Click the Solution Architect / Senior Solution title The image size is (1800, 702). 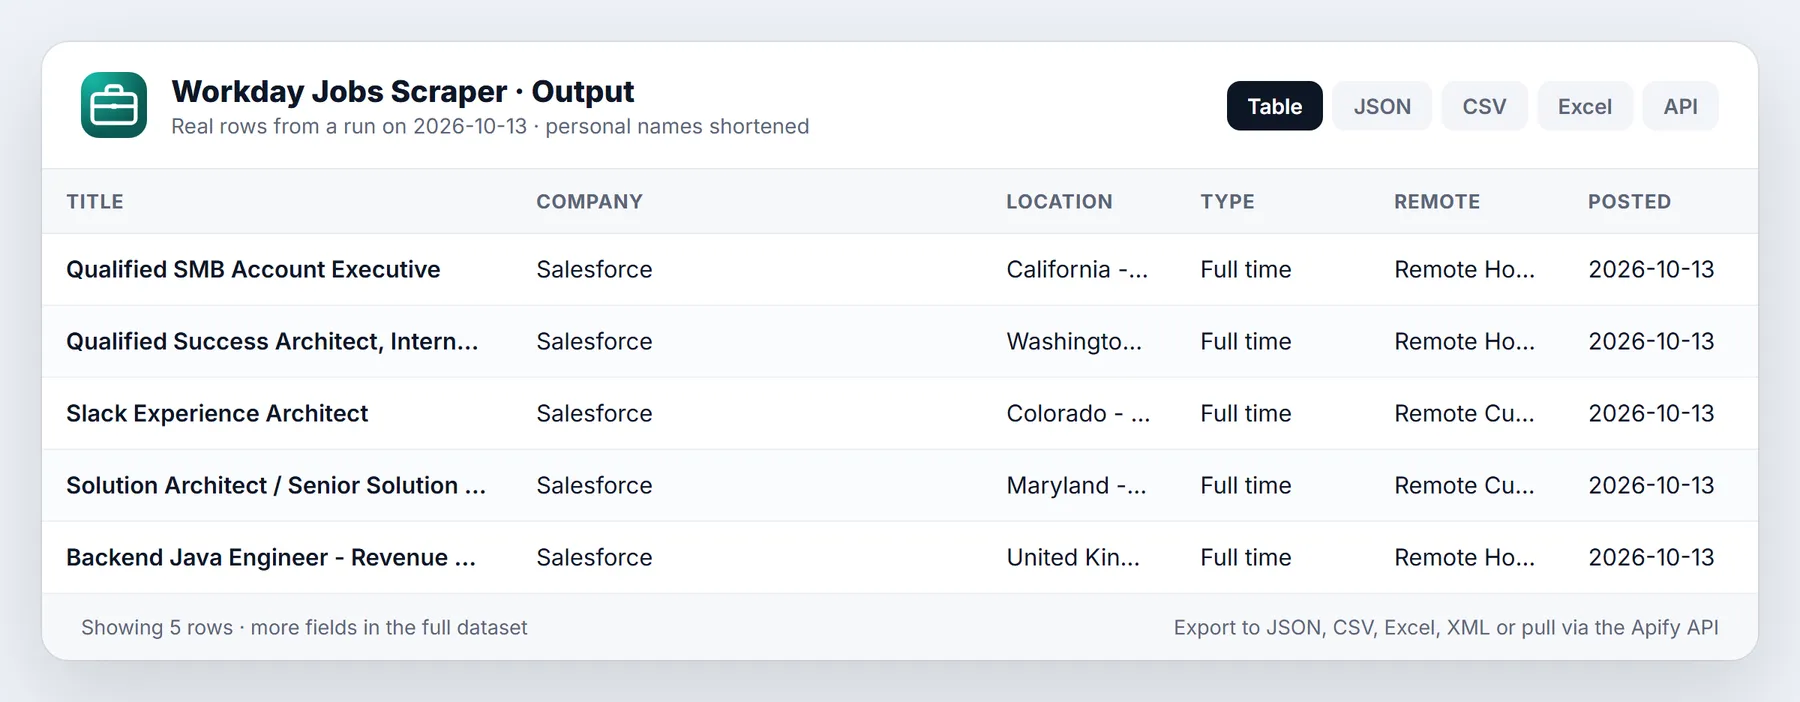pos(276,486)
